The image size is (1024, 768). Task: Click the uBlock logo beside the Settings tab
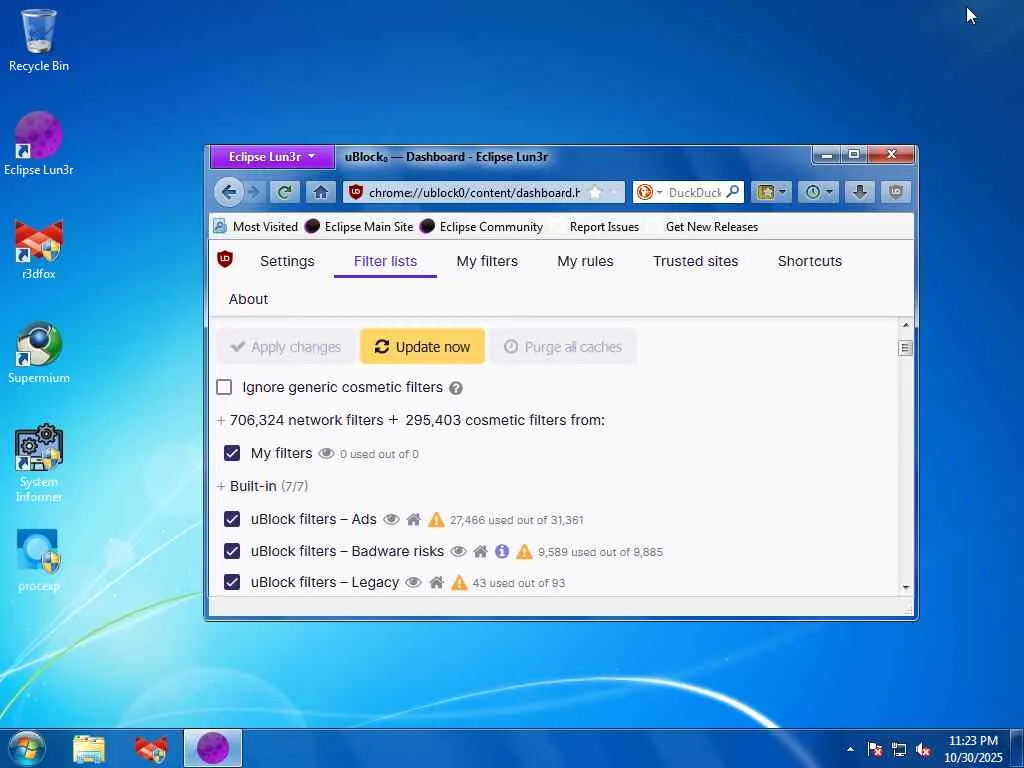click(x=225, y=259)
